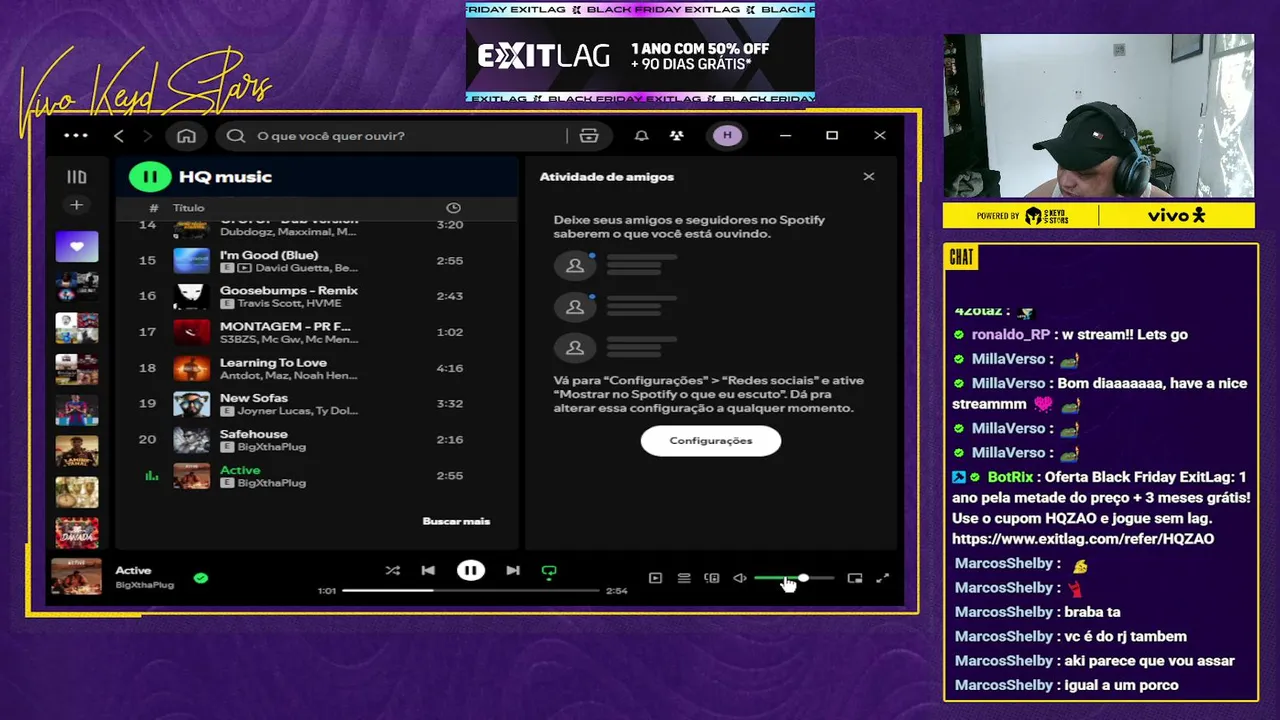
Task: Click the now playing album art in player bar
Action: [76, 577]
